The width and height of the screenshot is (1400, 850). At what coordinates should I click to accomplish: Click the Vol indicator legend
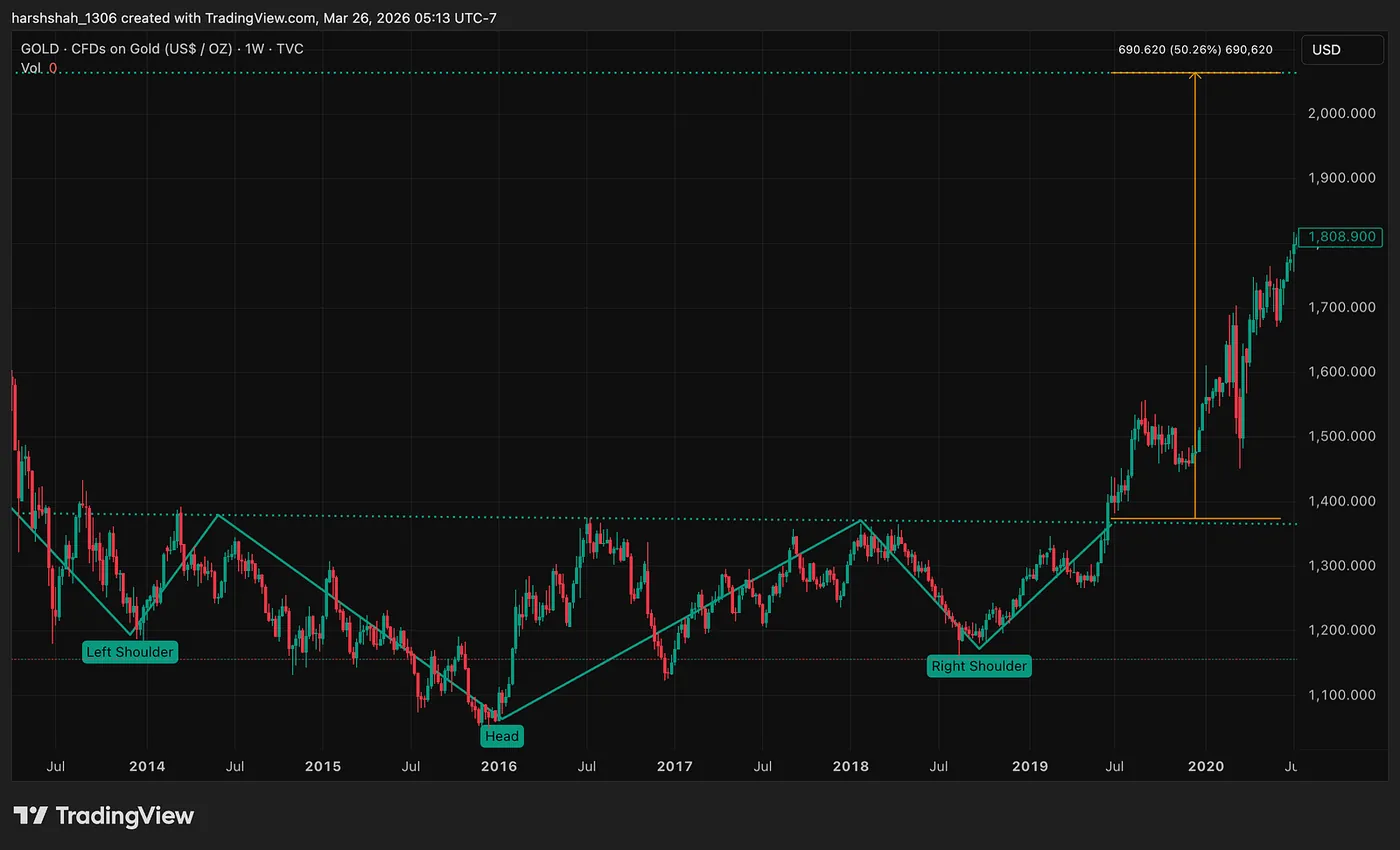[x=39, y=68]
